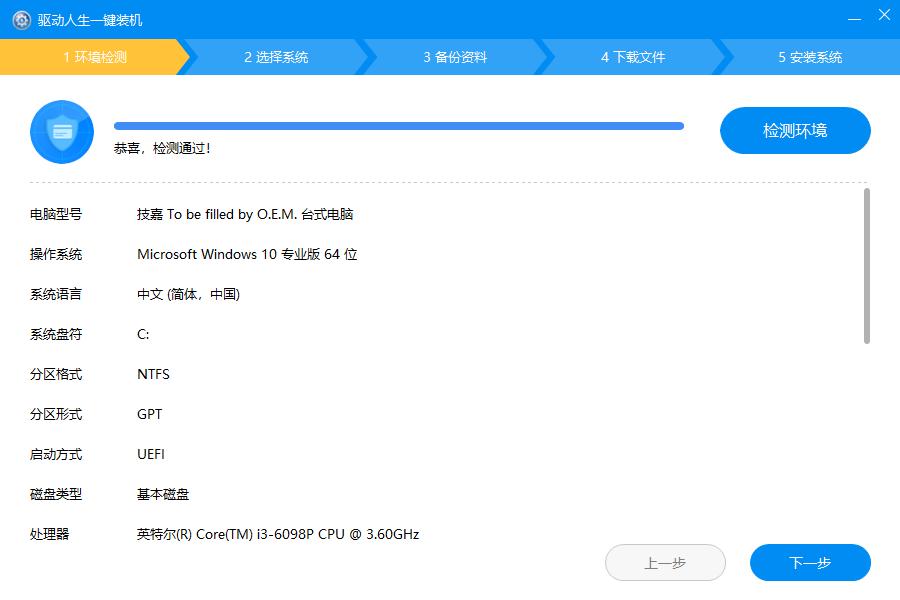Click the Microsoft Windows 10 专业版 text
900x600 pixels.
click(247, 254)
